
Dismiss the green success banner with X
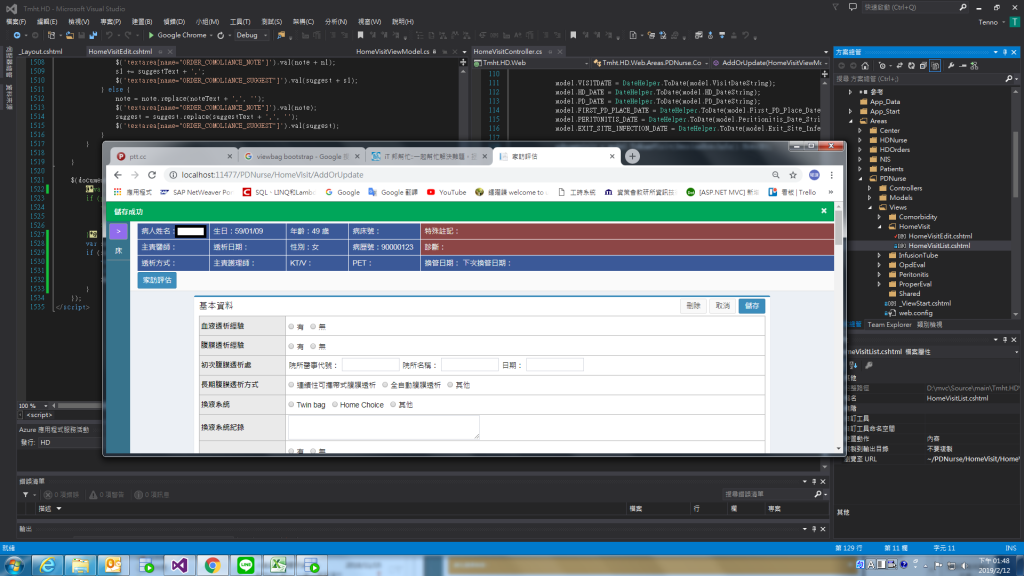pyautogui.click(x=824, y=211)
